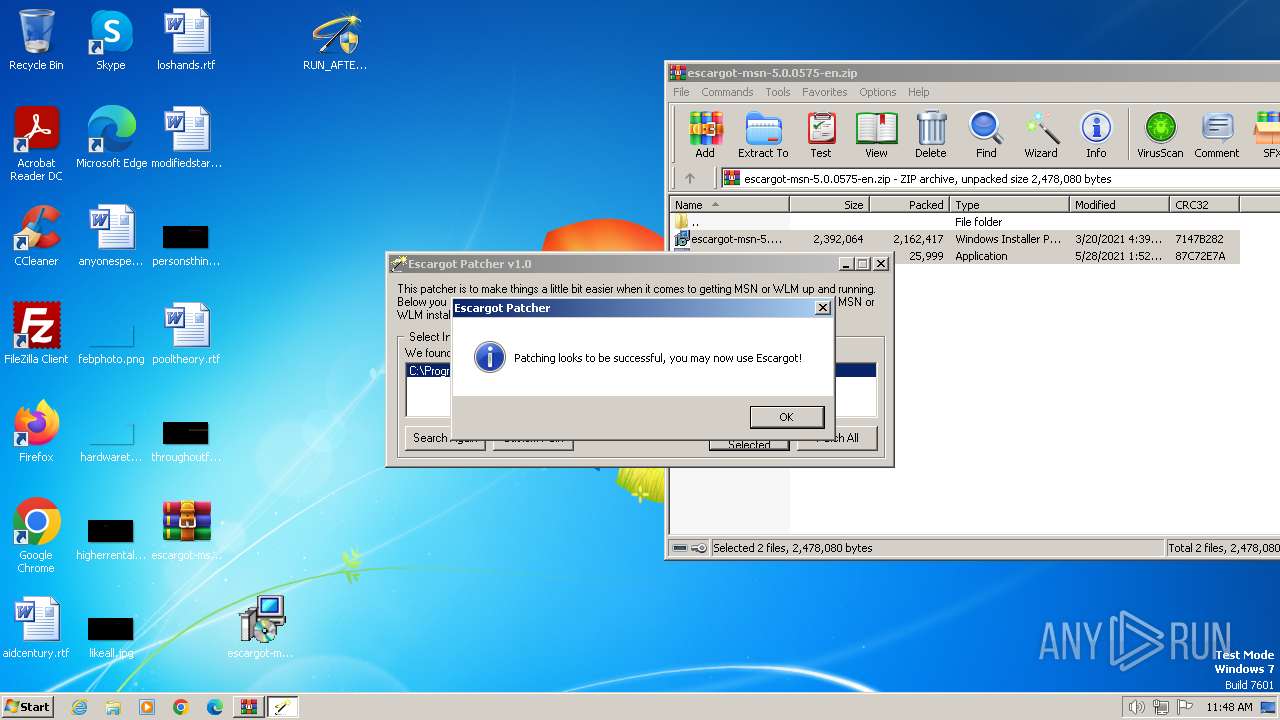The height and width of the screenshot is (720, 1280).
Task: Click the View tool in WinRAR
Action: click(x=876, y=135)
